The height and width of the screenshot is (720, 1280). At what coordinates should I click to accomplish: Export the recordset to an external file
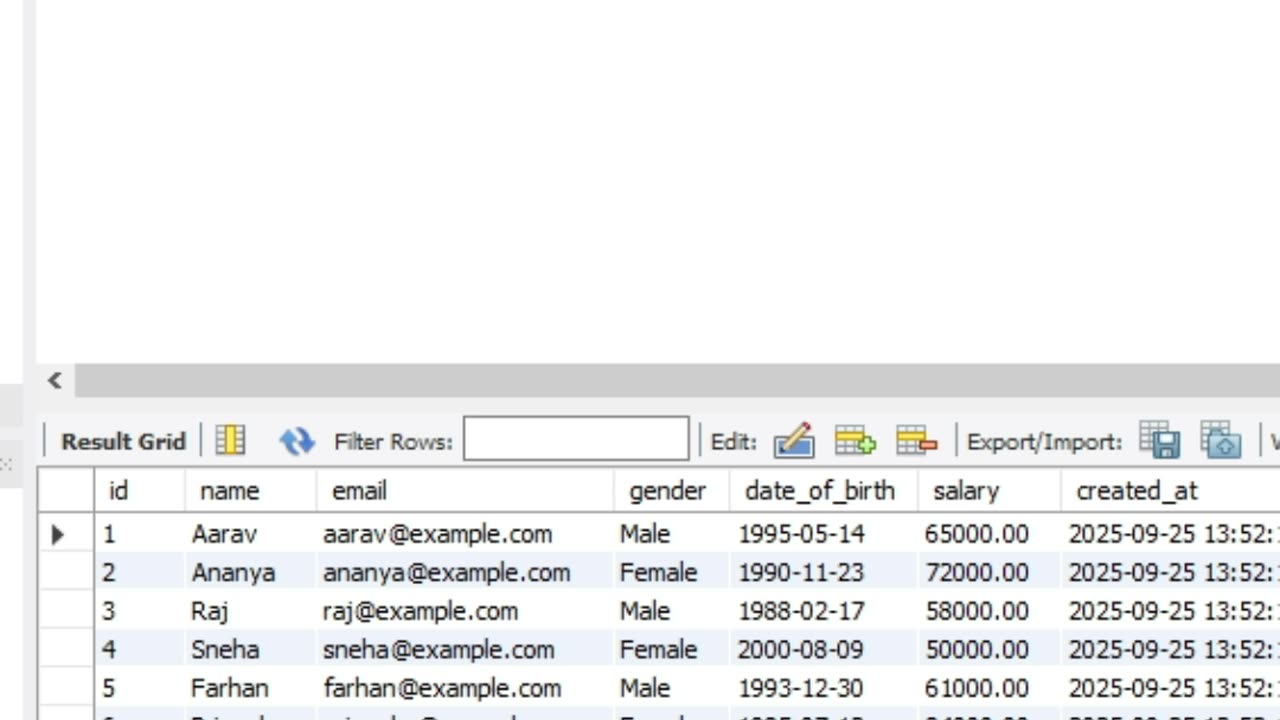[x=1160, y=441]
